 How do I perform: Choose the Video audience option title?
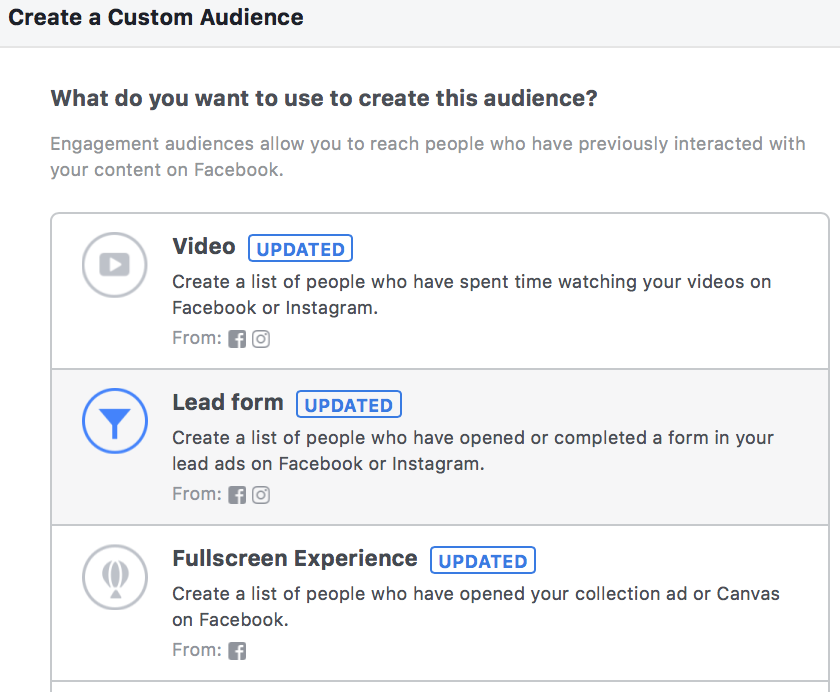tap(204, 246)
